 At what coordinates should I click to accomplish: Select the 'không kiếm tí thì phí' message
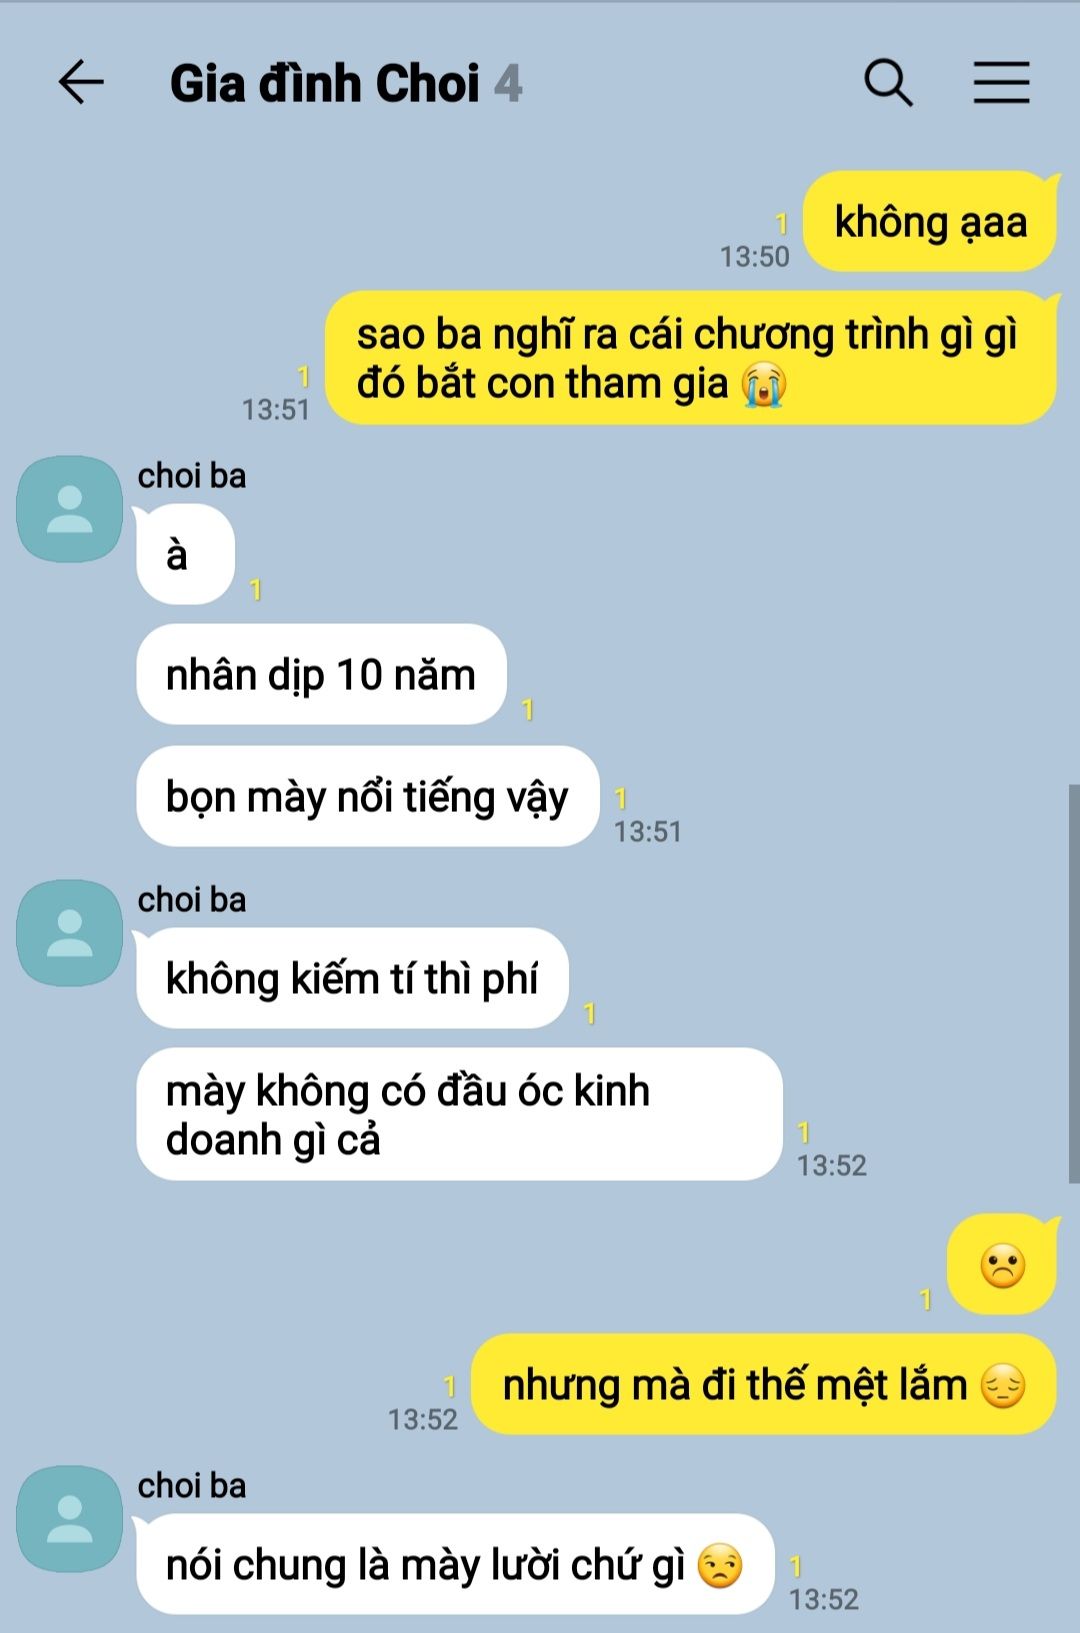click(352, 978)
